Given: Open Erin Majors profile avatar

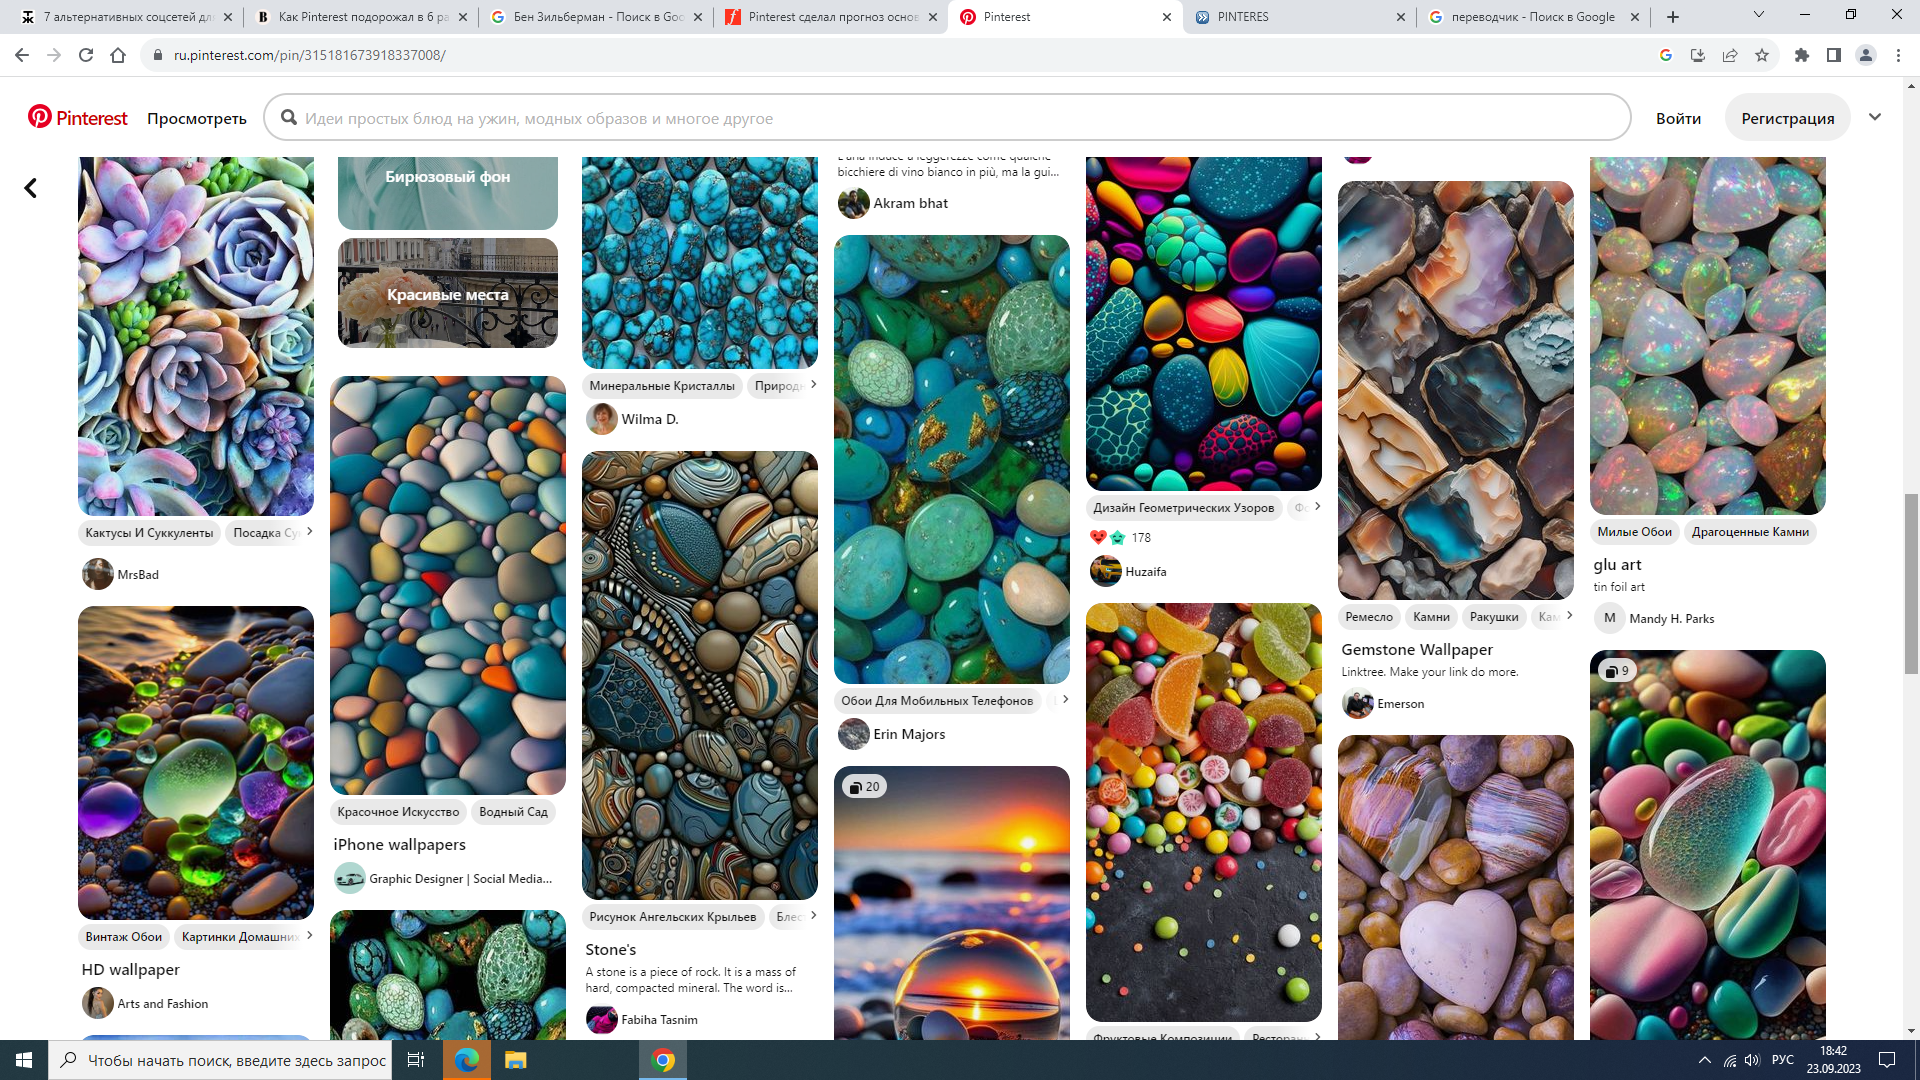Looking at the screenshot, I should coord(854,734).
